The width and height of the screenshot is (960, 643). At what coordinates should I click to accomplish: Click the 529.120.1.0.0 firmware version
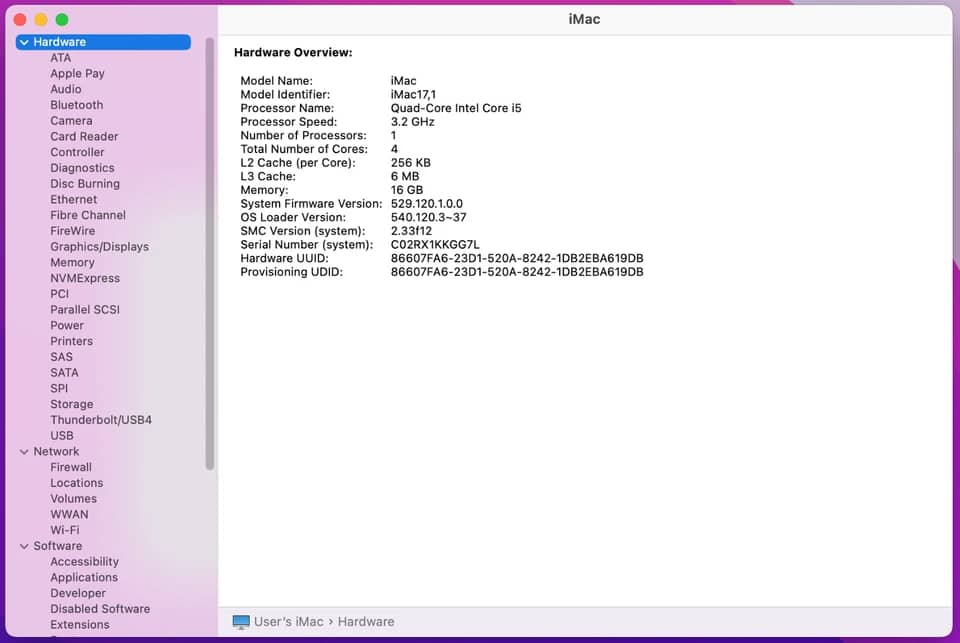pyautogui.click(x=427, y=204)
